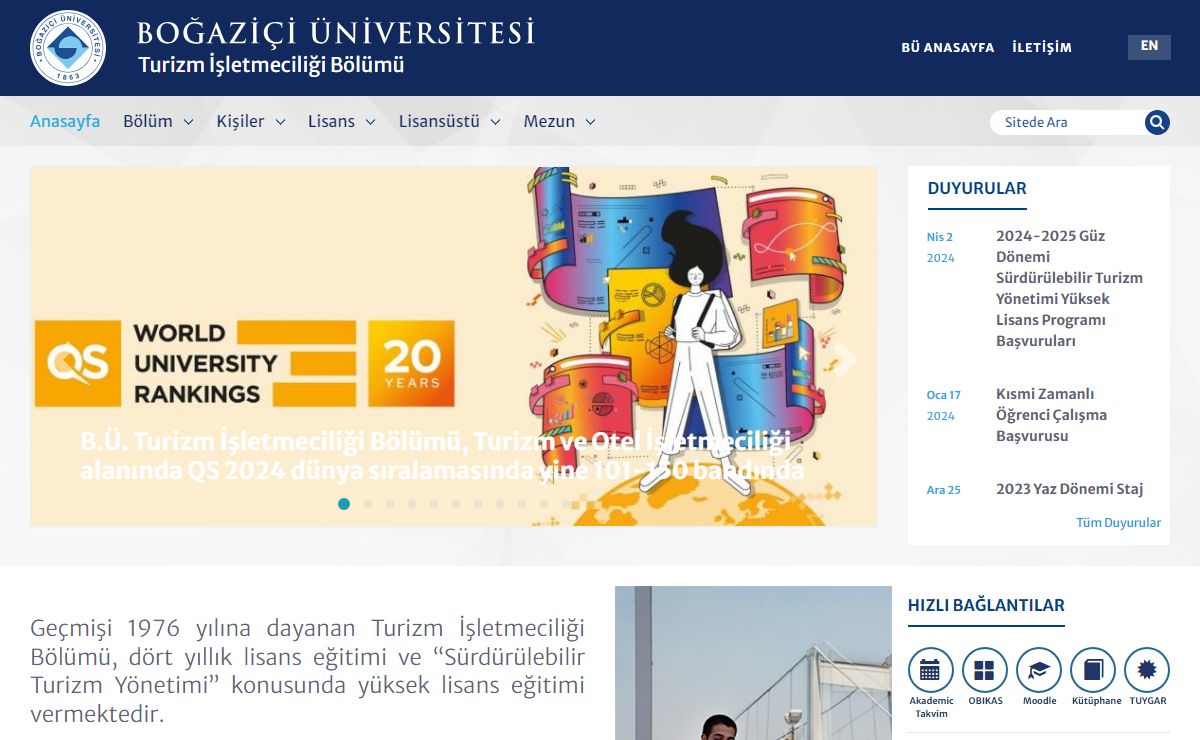
Task: Open the 2023 Yaz Dönemi Staj announcement
Action: pyautogui.click(x=1069, y=489)
